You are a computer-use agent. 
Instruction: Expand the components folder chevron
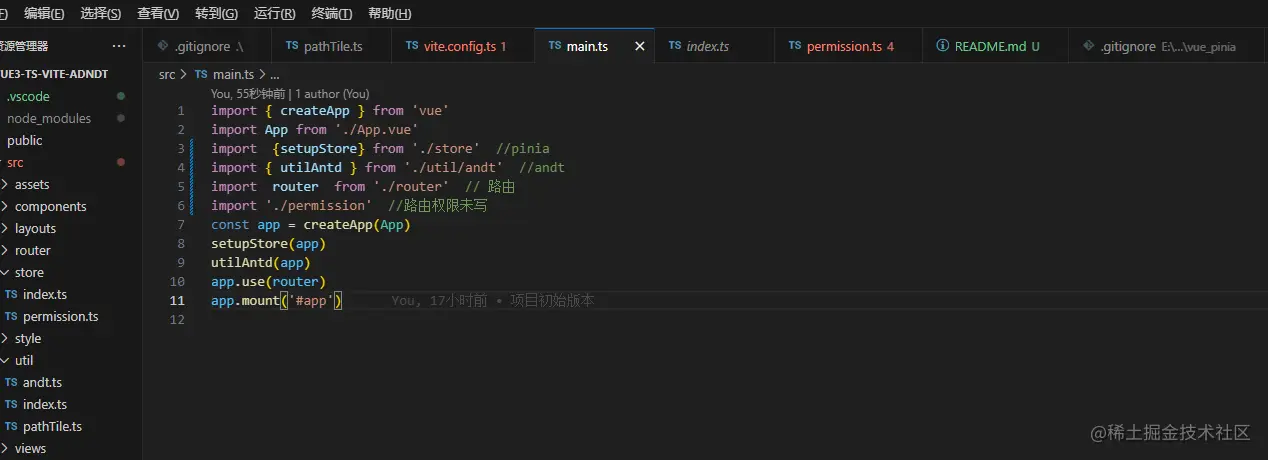coord(5,206)
